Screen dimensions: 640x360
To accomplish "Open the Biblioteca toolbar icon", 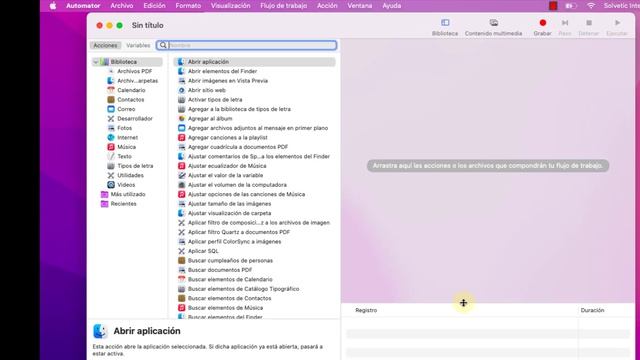I will tap(445, 23).
